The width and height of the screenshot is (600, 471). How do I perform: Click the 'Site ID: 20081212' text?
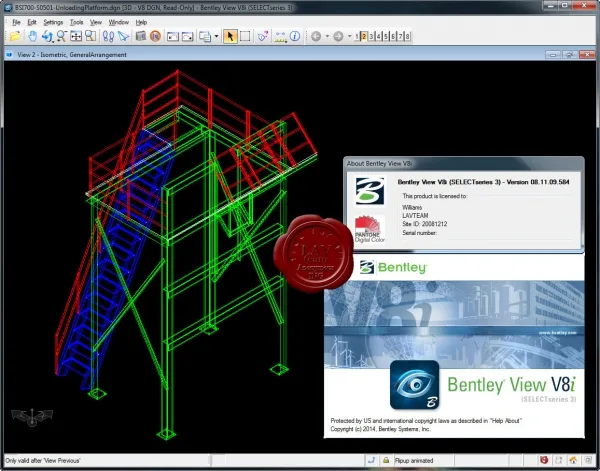[424, 224]
